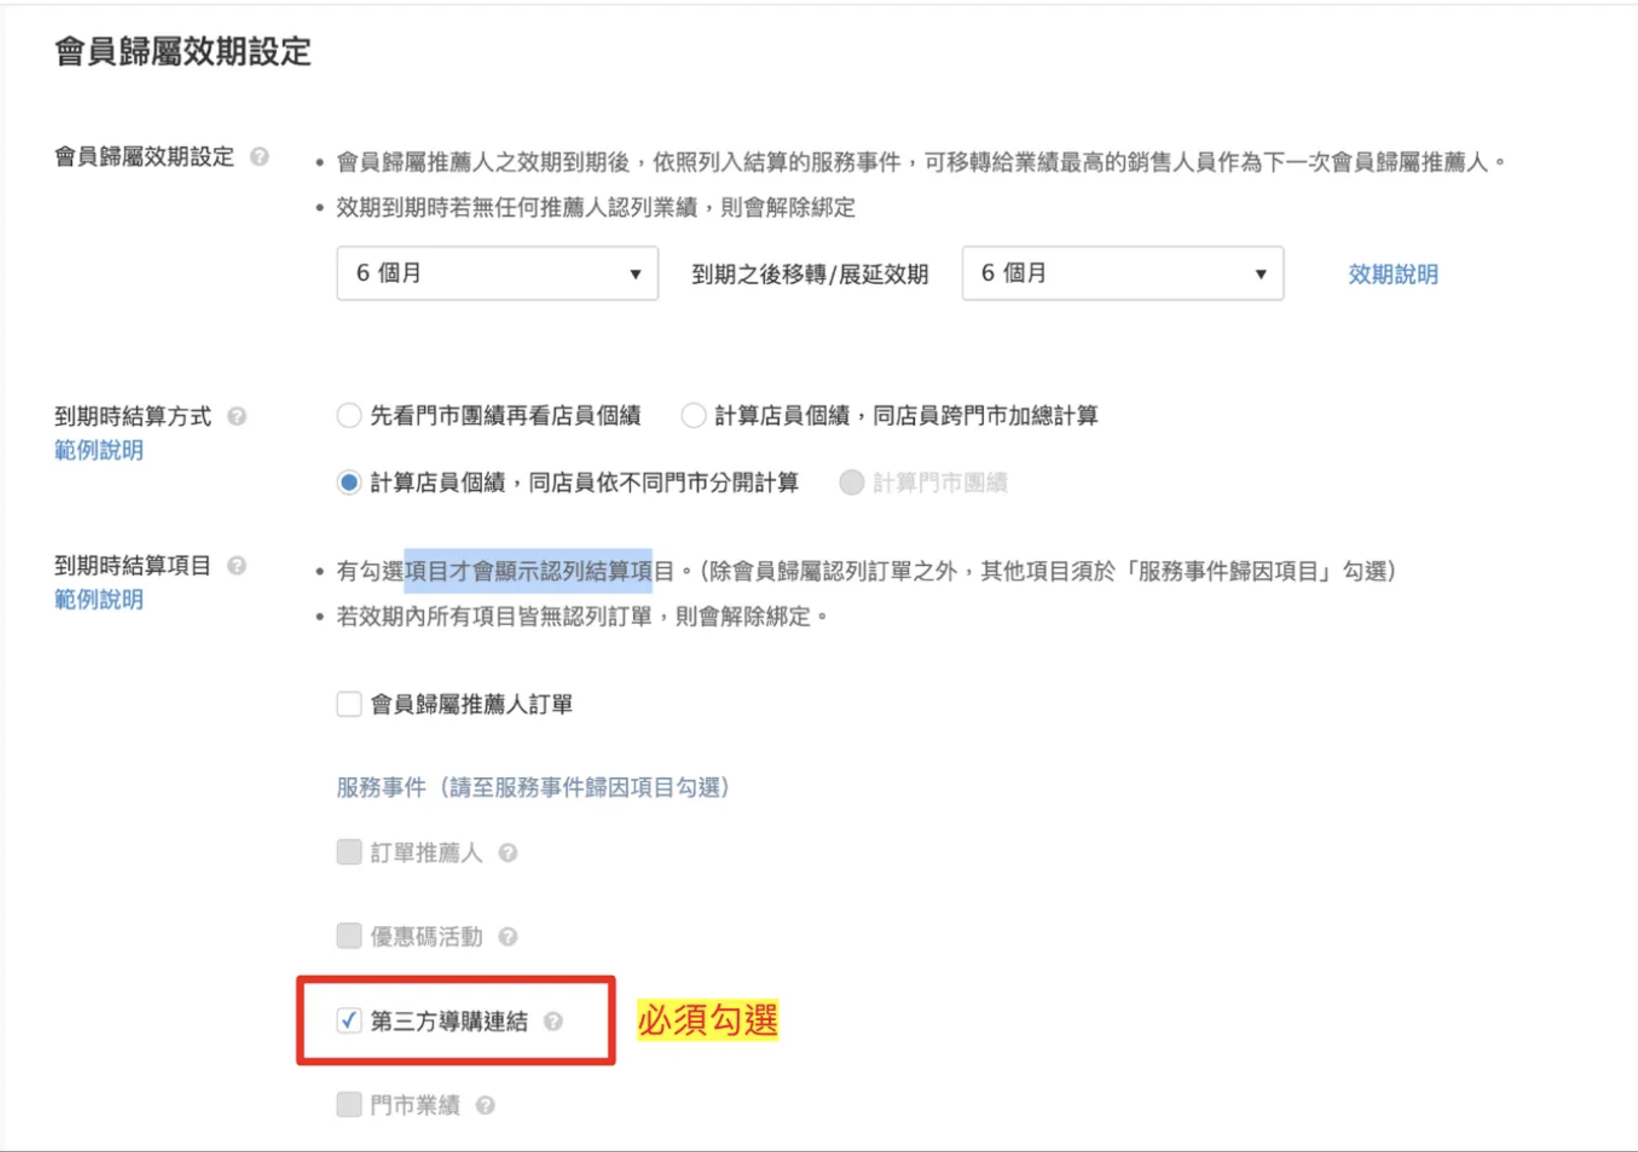This screenshot has height=1152, width=1638.
Task: Click help icon next to 門市業績
Action: click(x=485, y=1105)
